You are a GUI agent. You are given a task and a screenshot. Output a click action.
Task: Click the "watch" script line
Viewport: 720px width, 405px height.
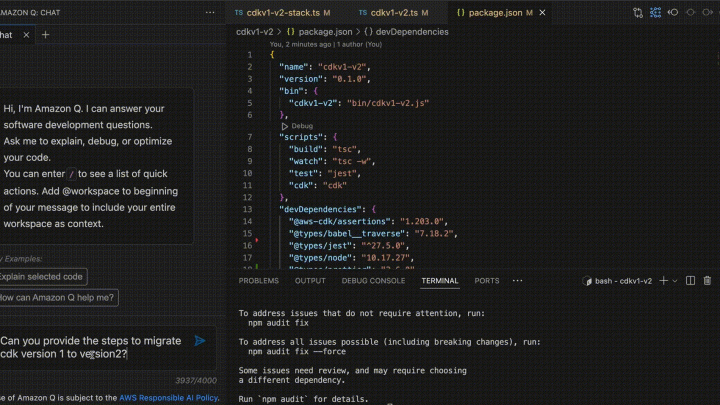[x=332, y=161]
